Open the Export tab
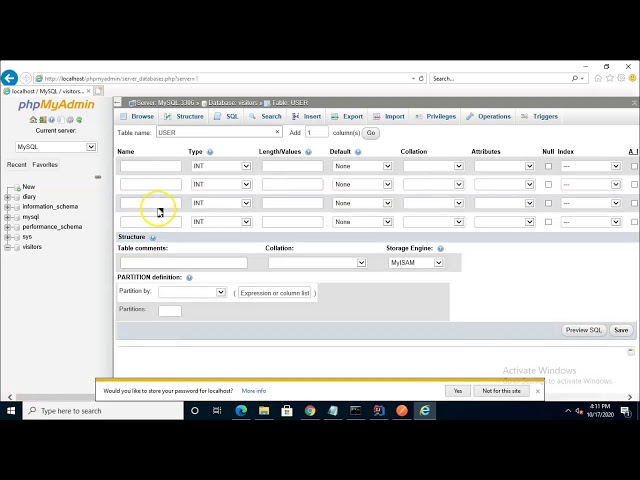The height and width of the screenshot is (480, 640). 347,116
